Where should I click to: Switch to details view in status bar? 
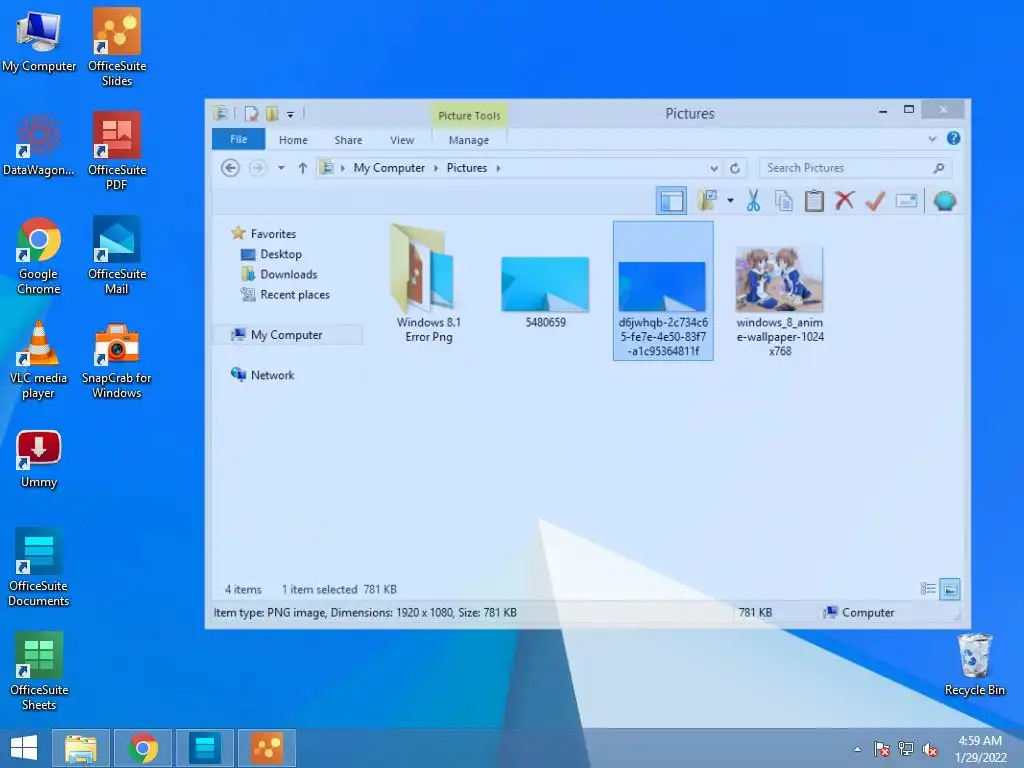point(927,589)
